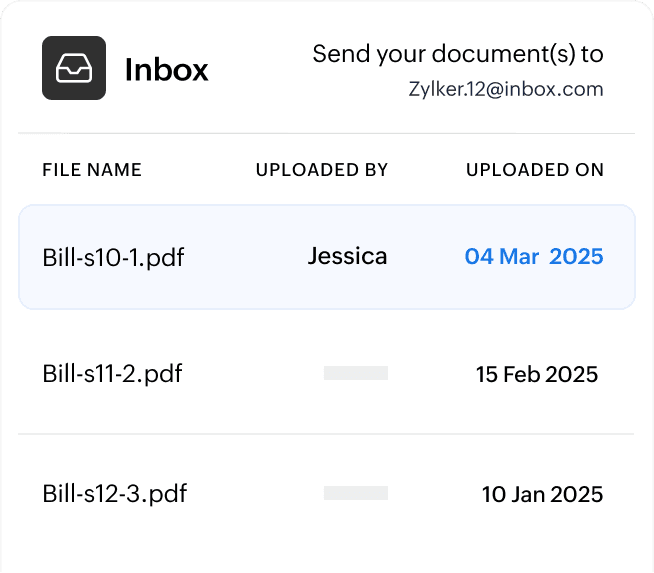
Task: Sort by the UPLOADED ON column header
Action: point(534,170)
